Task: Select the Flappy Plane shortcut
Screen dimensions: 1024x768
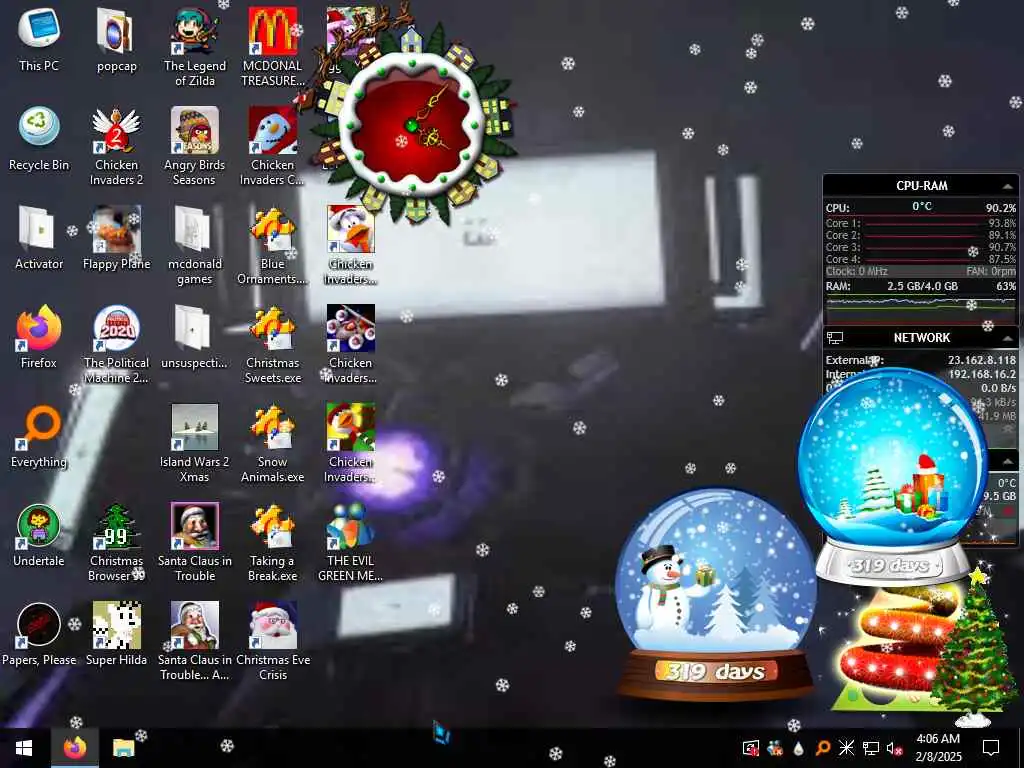Action: [116, 238]
